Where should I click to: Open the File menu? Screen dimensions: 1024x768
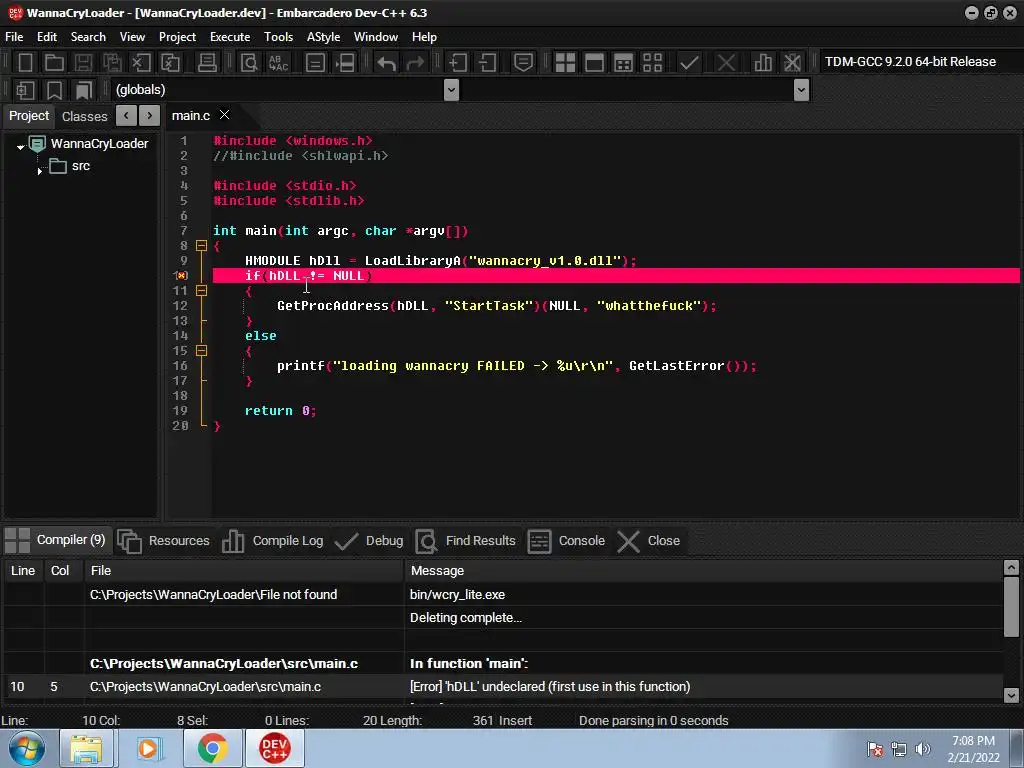(14, 37)
